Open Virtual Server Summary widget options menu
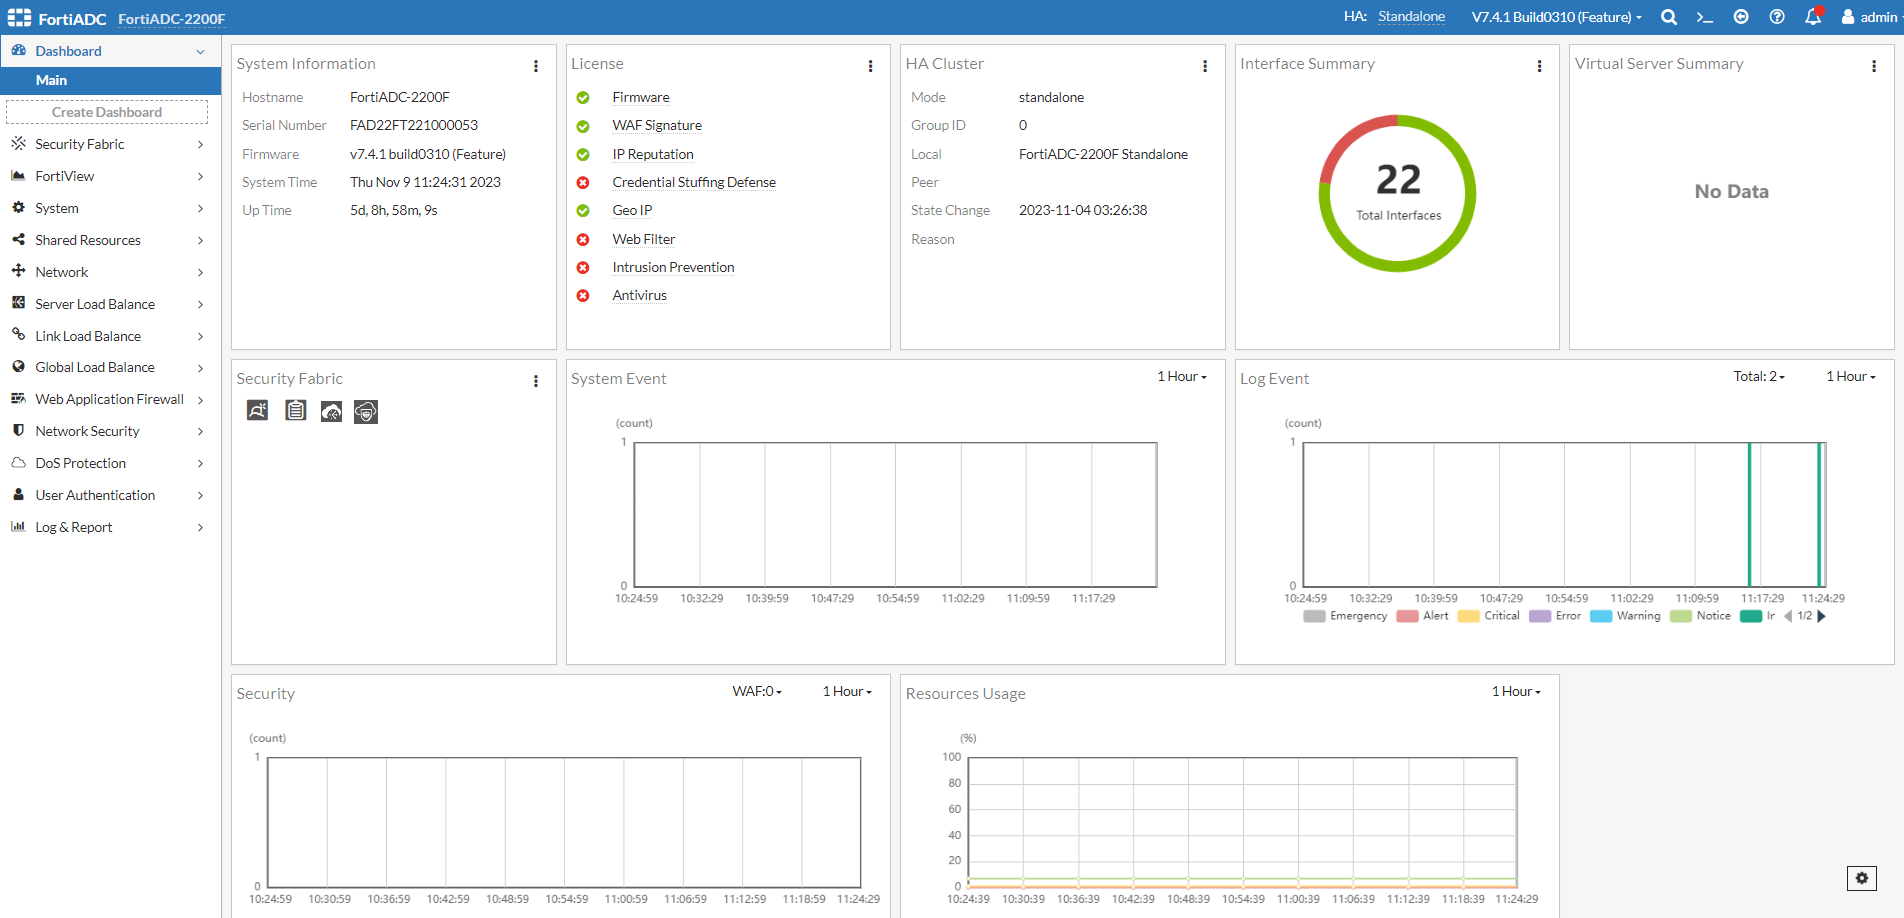The image size is (1904, 918). 1874,66
